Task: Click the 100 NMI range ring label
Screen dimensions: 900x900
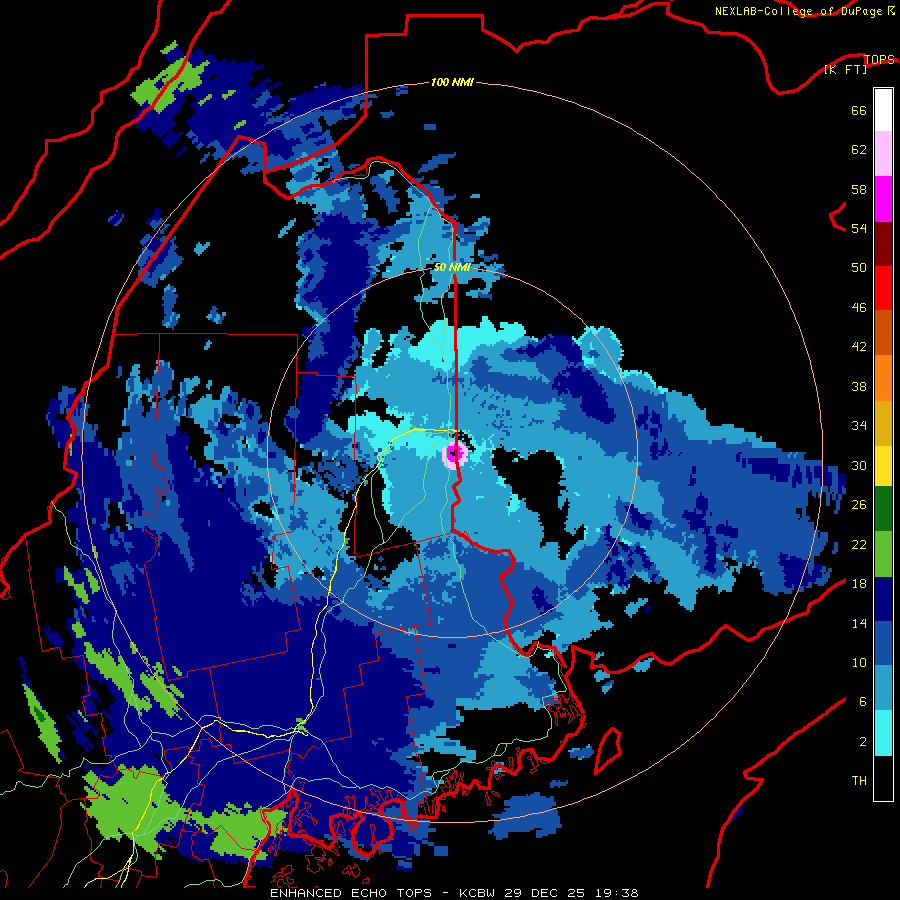Action: (x=452, y=83)
